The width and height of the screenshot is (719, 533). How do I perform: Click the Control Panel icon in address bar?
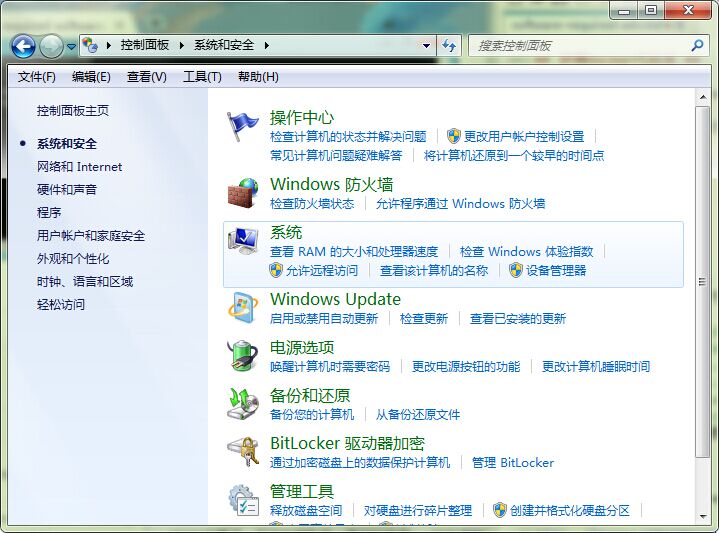[x=90, y=45]
